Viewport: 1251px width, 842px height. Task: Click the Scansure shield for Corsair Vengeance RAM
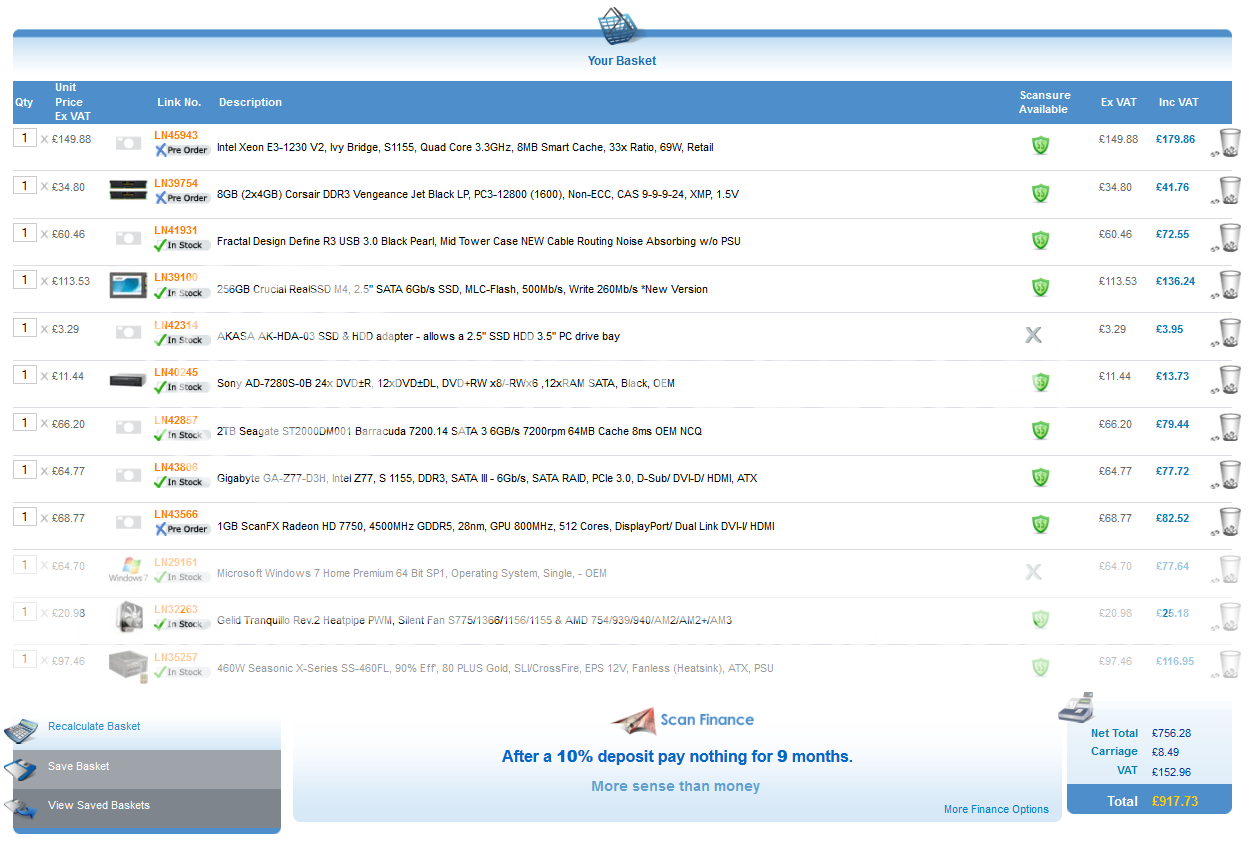[1041, 192]
